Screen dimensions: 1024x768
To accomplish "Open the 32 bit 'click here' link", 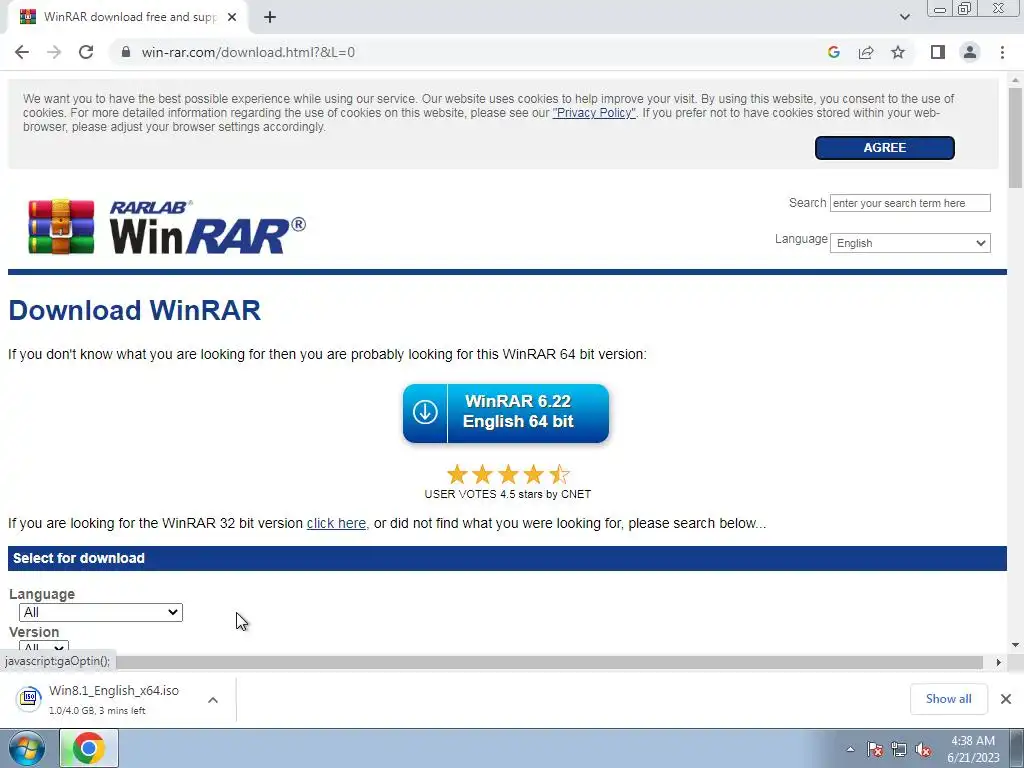I will (336, 523).
